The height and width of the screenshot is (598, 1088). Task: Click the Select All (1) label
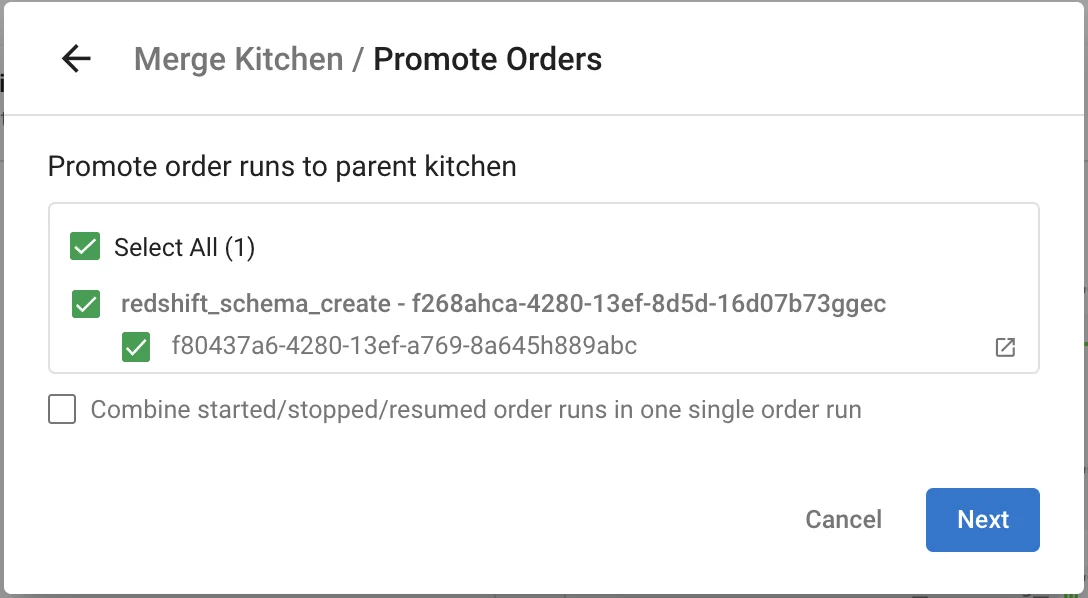pos(184,247)
